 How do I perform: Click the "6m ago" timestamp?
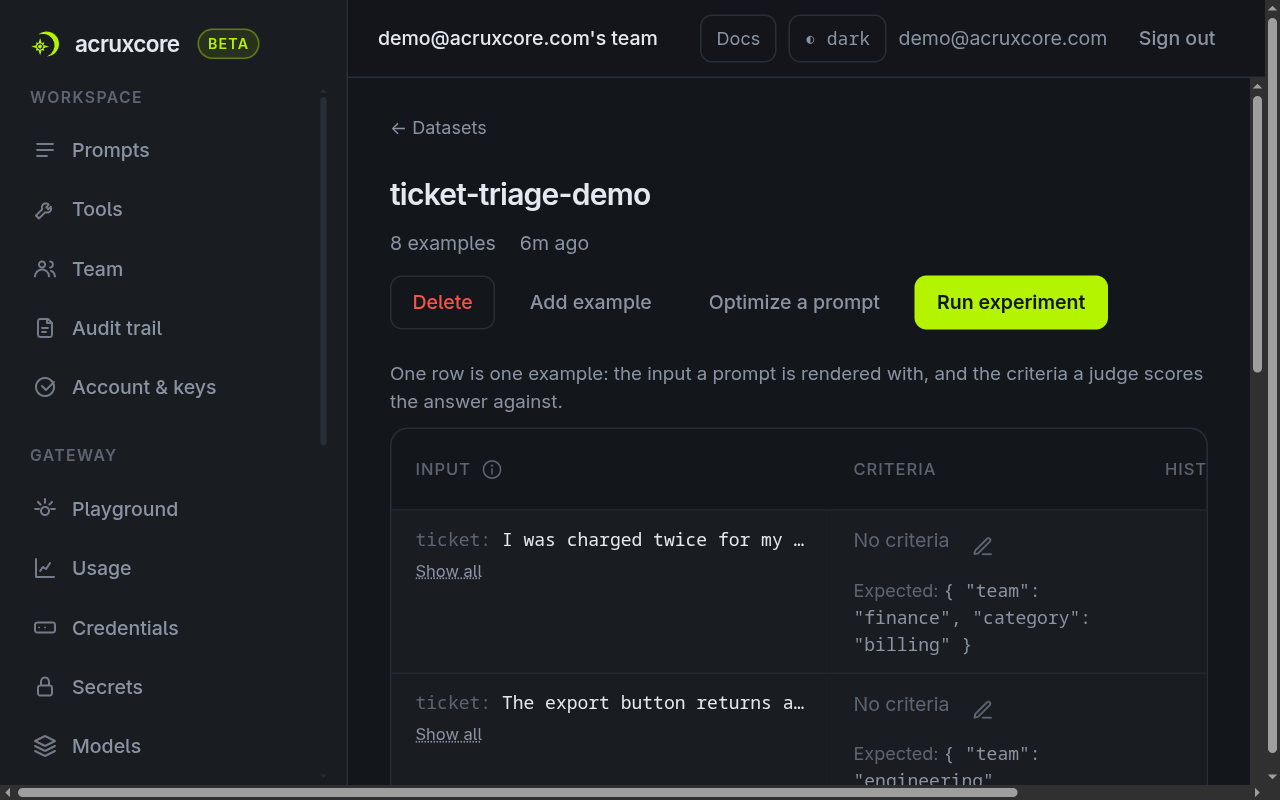point(554,243)
